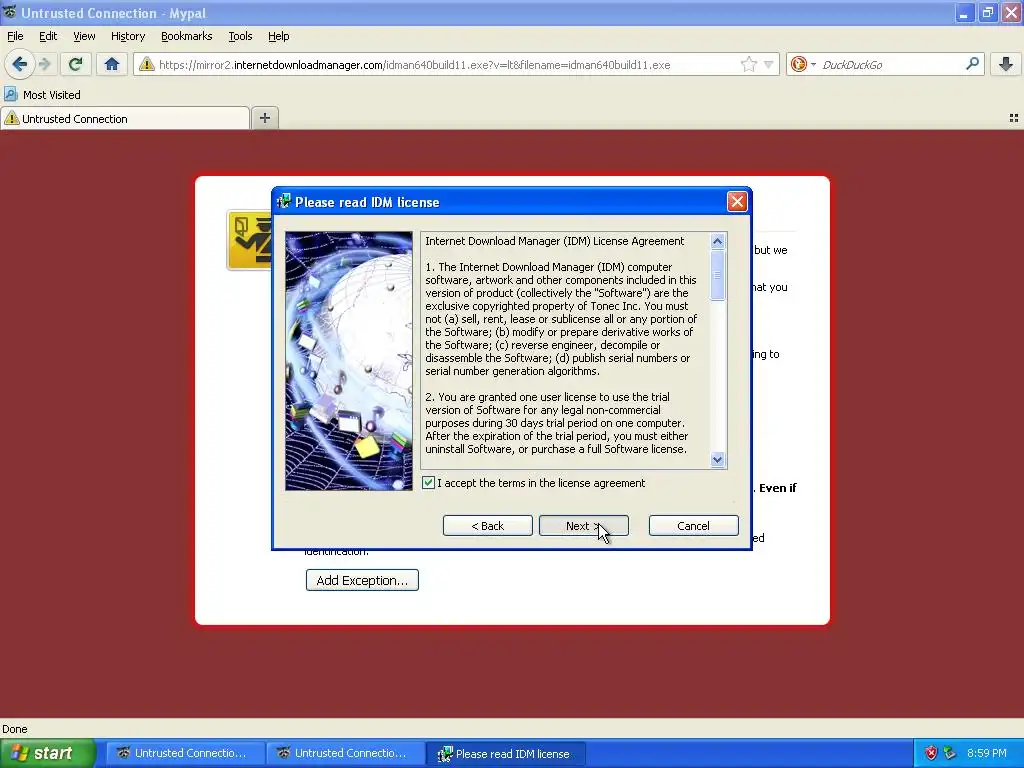Open the Tools menu
The image size is (1024, 768).
tap(240, 36)
